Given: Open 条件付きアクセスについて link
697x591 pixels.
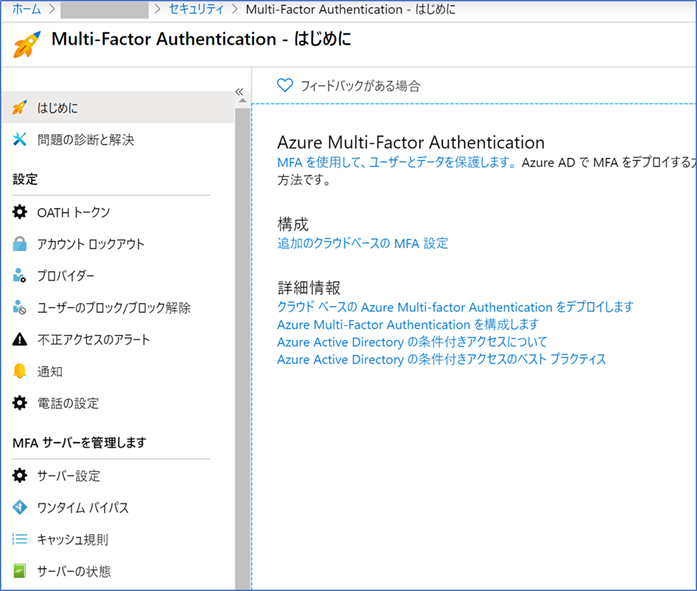Looking at the screenshot, I should pos(412,342).
